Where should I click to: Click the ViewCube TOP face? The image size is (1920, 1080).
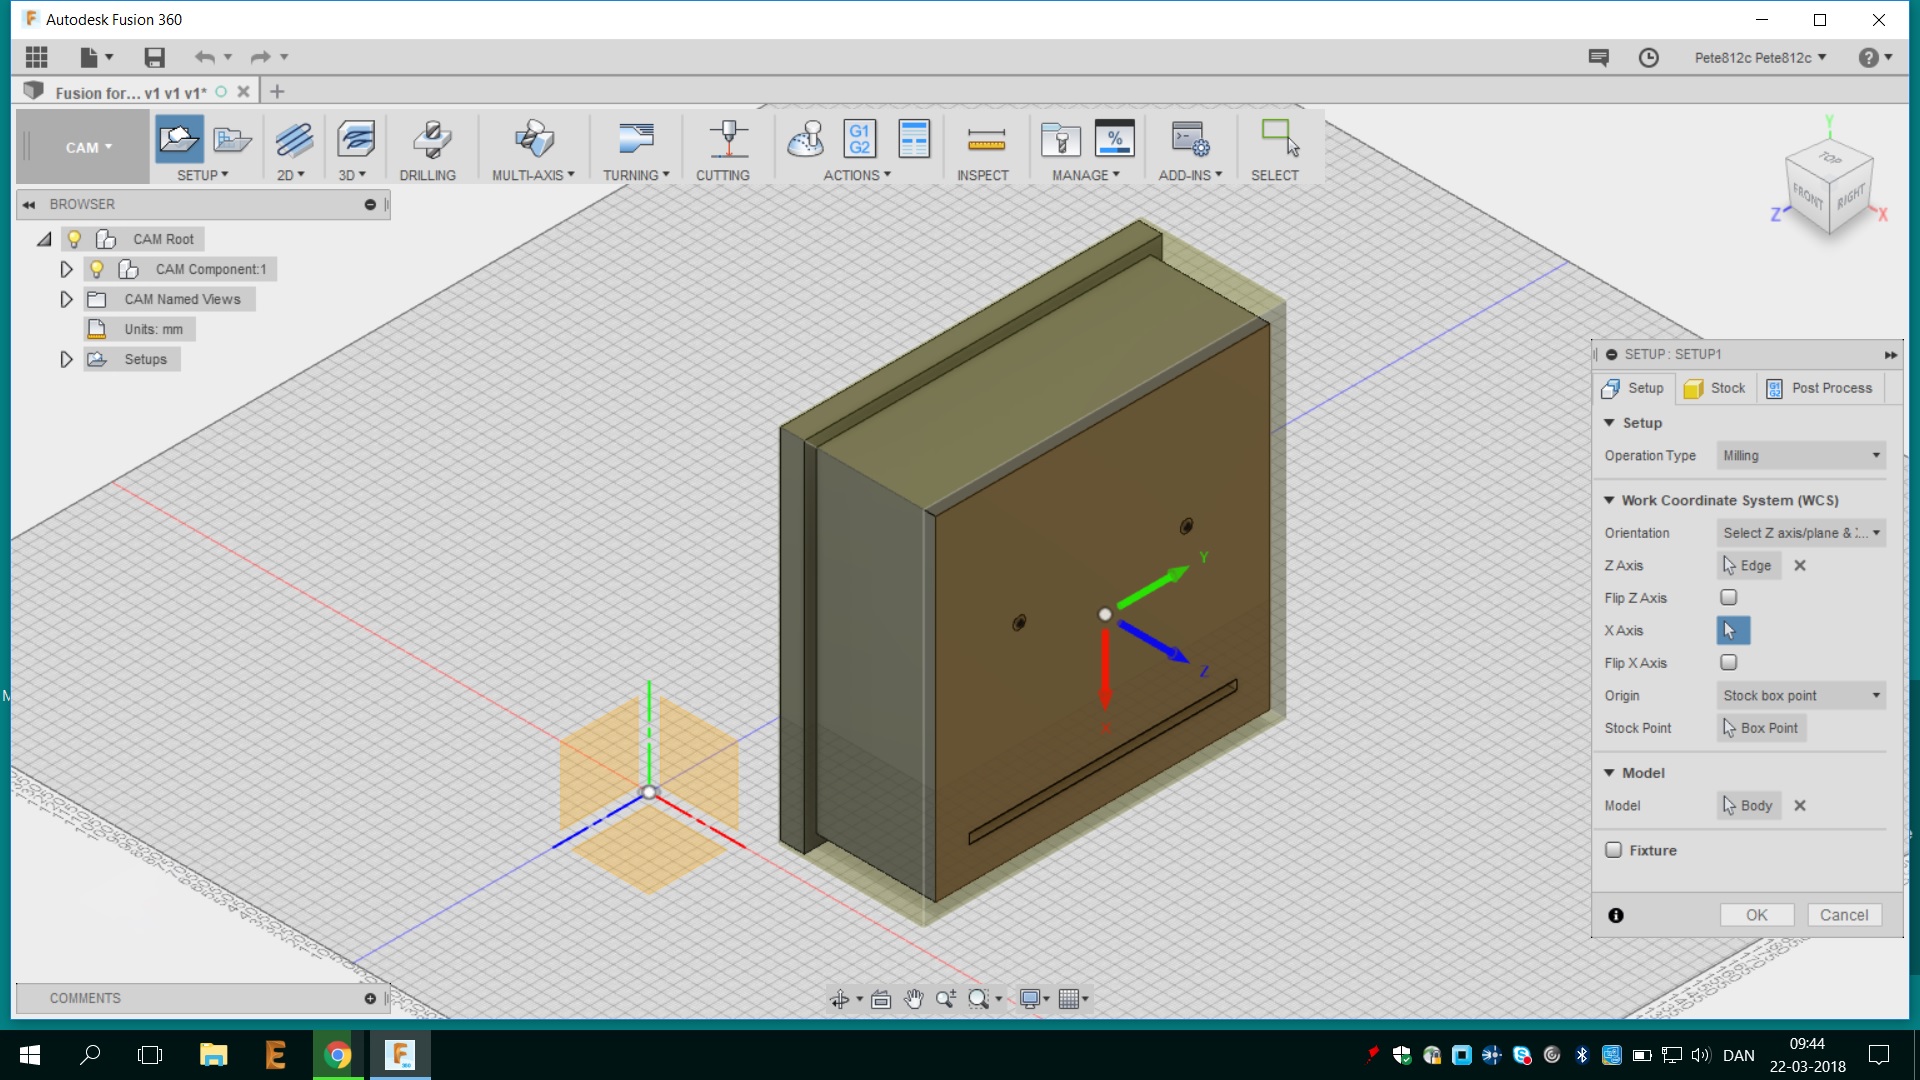click(1830, 158)
